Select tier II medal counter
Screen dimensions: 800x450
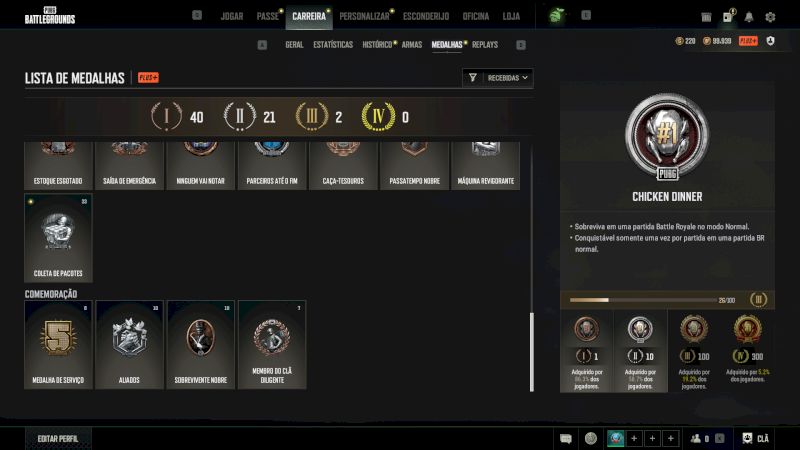(x=250, y=117)
